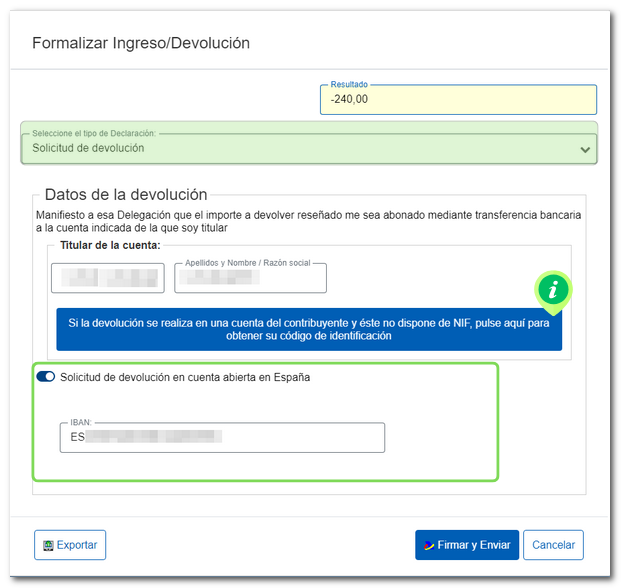This screenshot has width=621, height=588.
Task: Open the 'Solicitud de devolución' combo box
Action: pos(300,148)
